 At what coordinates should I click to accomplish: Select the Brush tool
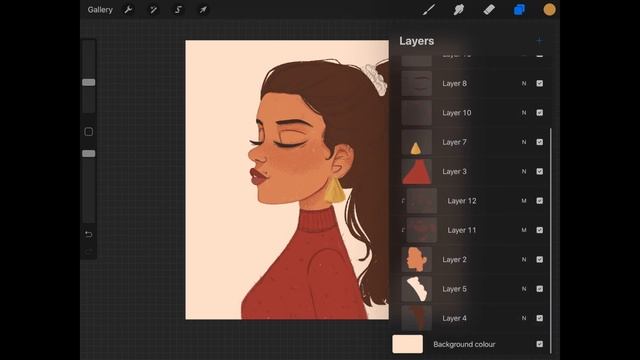pos(429,9)
